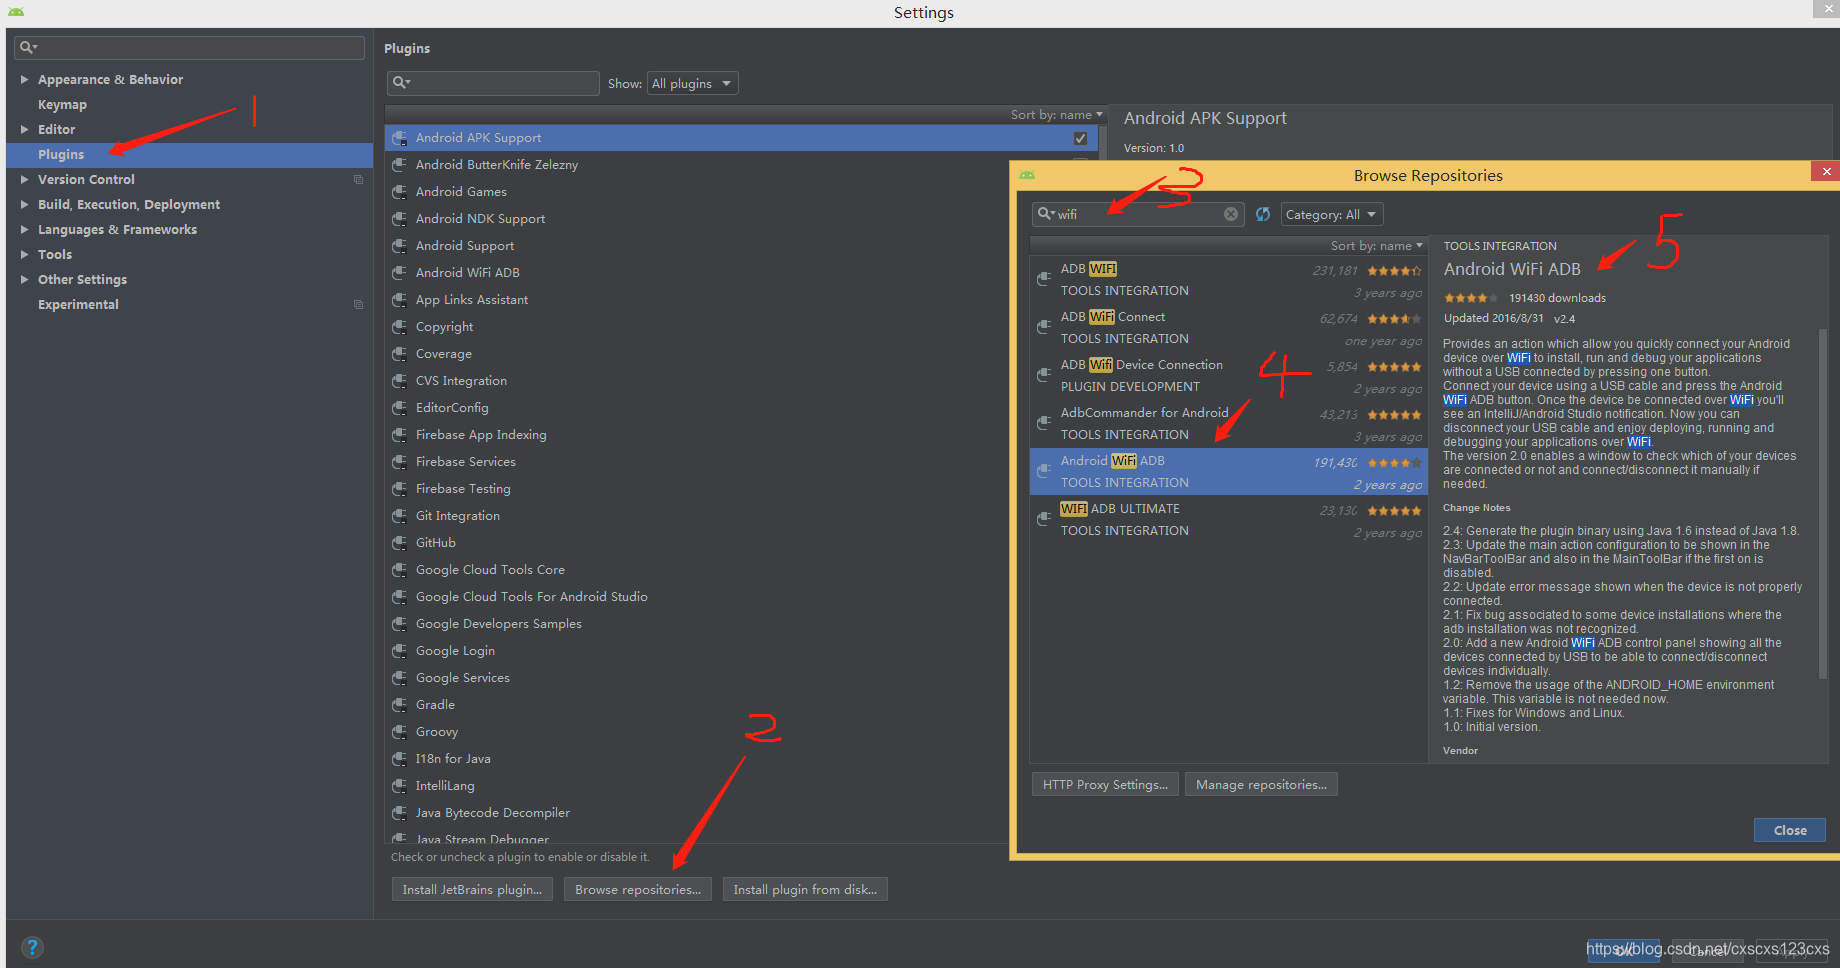Viewport: 1840px width, 968px height.
Task: Open HTTP Proxy Settings...
Action: point(1105,784)
